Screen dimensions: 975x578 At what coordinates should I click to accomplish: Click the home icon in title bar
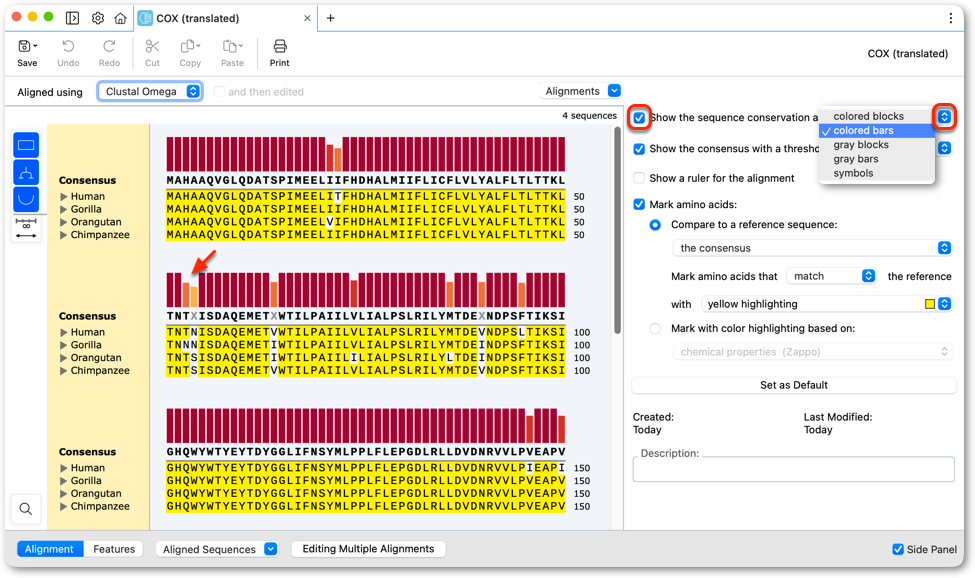coord(121,18)
